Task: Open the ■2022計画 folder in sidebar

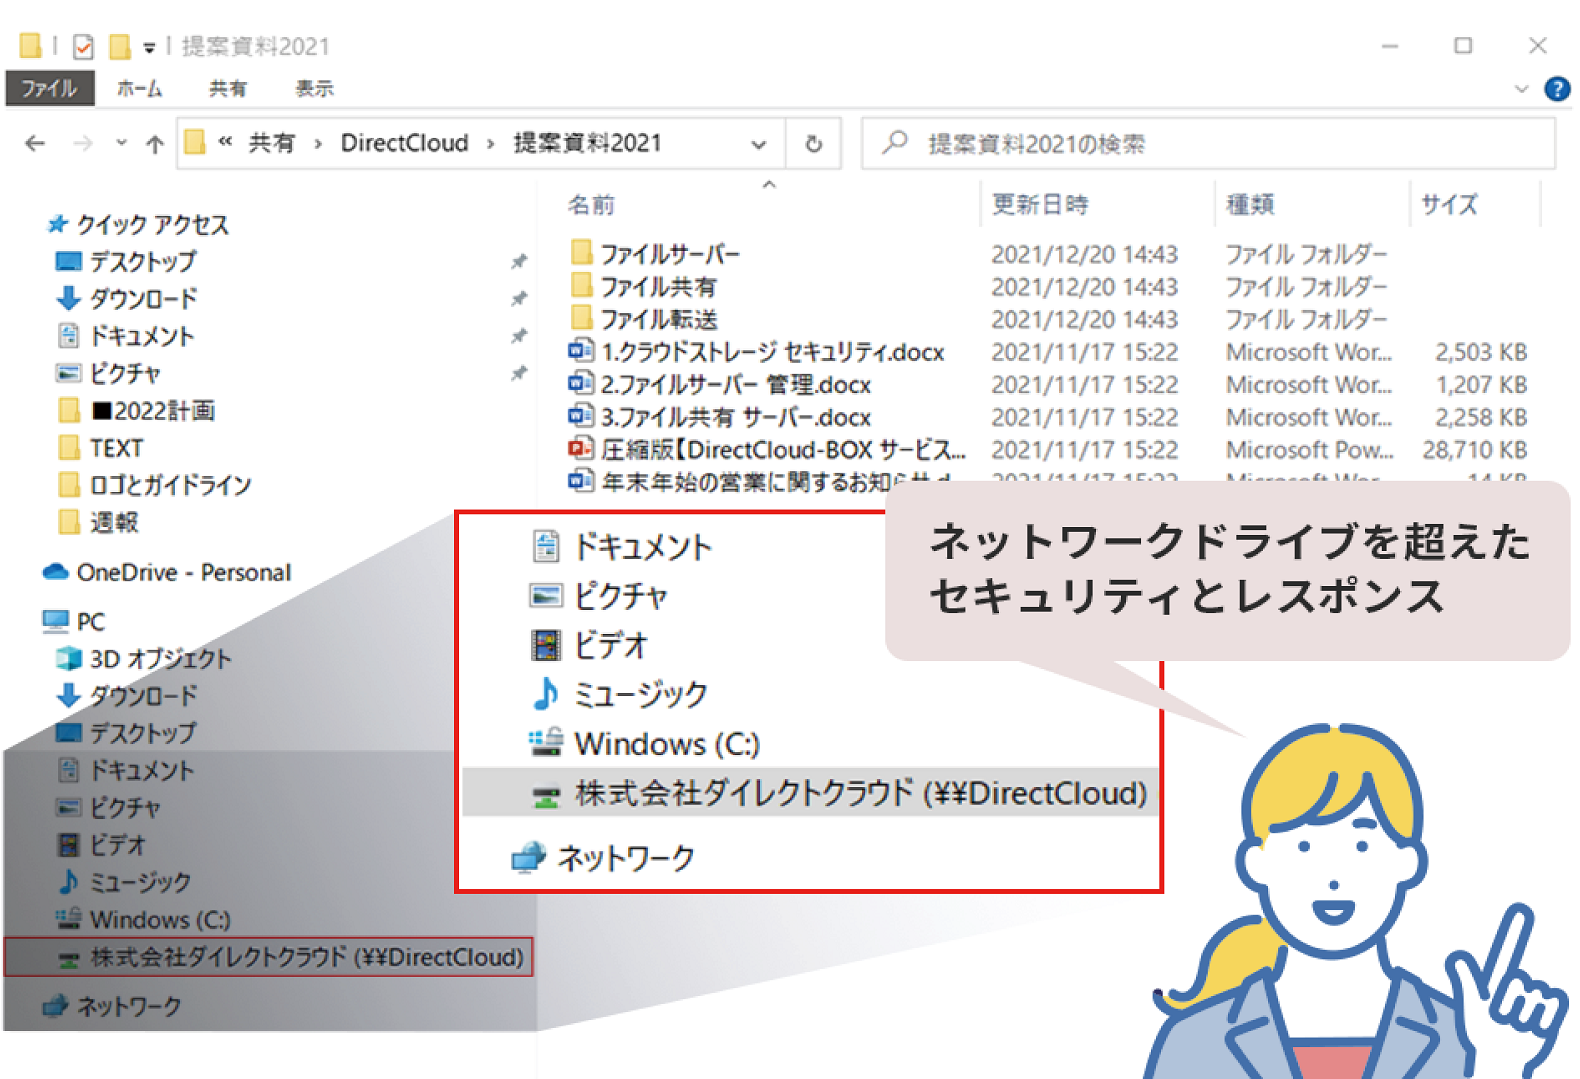Action: pos(152,410)
